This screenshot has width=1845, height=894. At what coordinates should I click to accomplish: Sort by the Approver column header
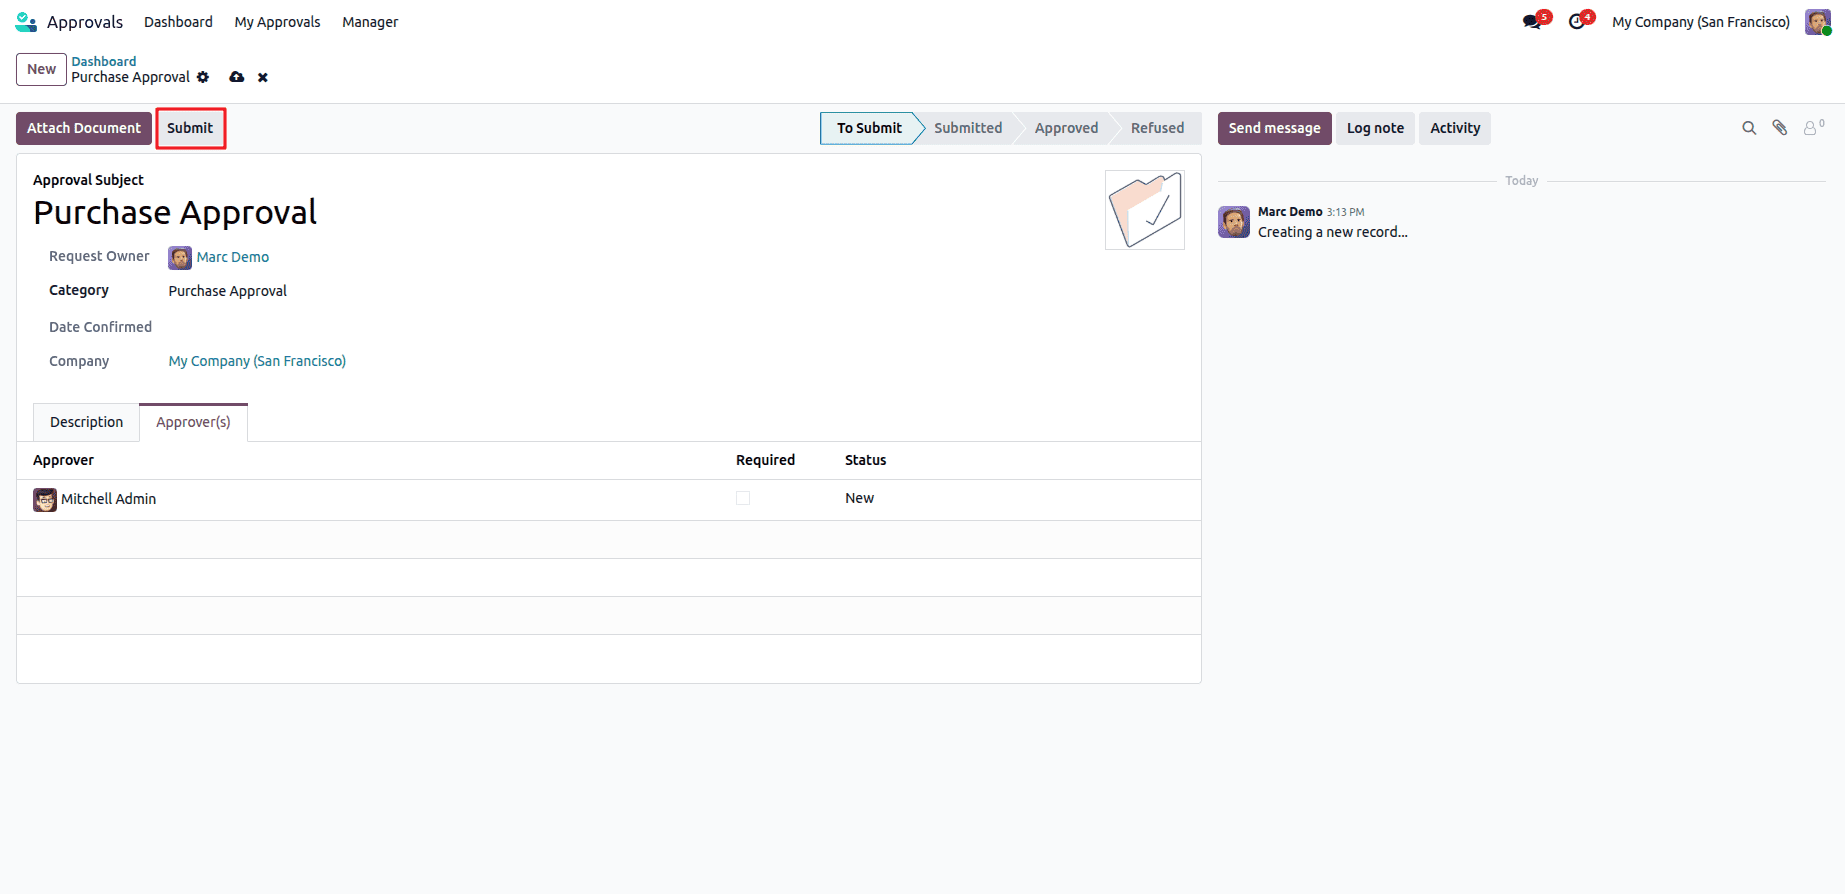[63, 460]
